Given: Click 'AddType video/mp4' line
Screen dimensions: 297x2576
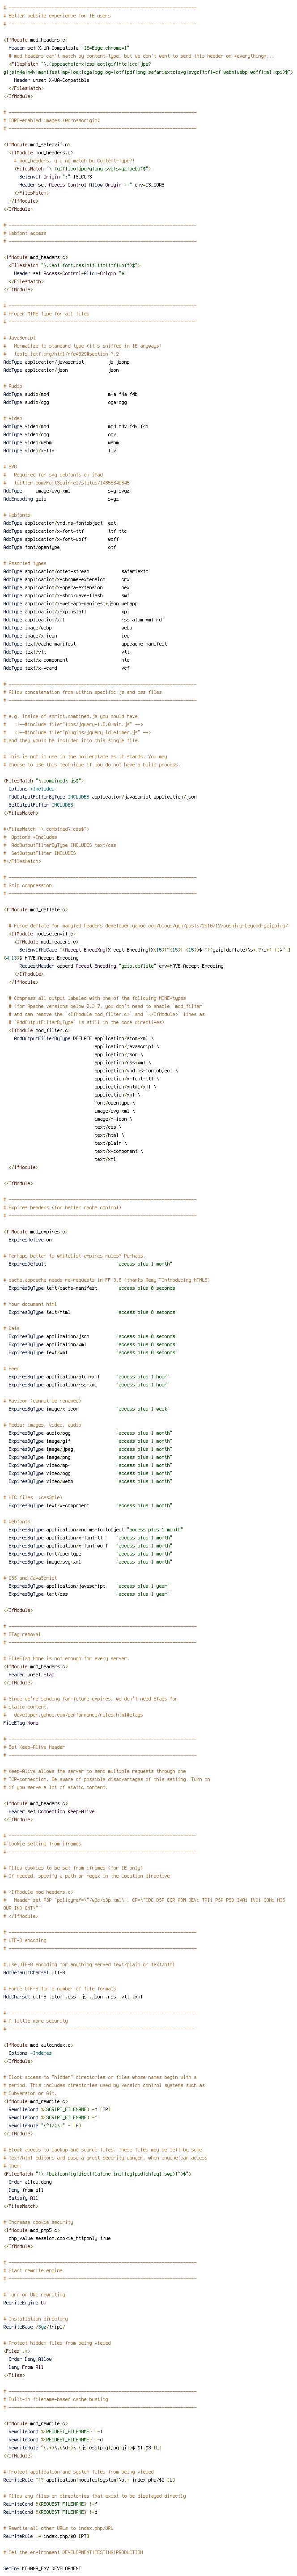Looking at the screenshot, I should (x=76, y=426).
